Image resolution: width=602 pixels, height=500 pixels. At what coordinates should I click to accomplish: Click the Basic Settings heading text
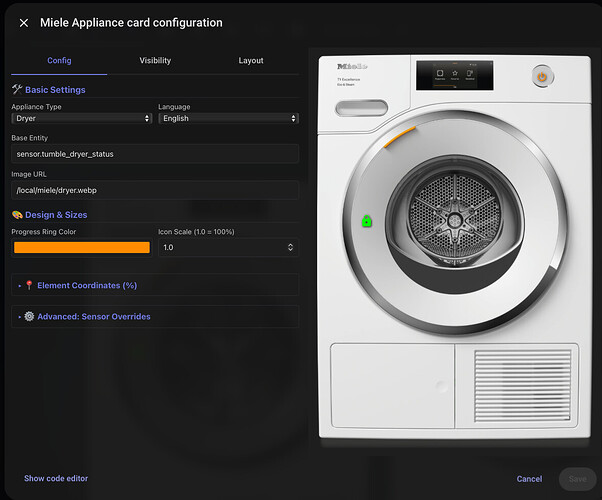[x=55, y=90]
